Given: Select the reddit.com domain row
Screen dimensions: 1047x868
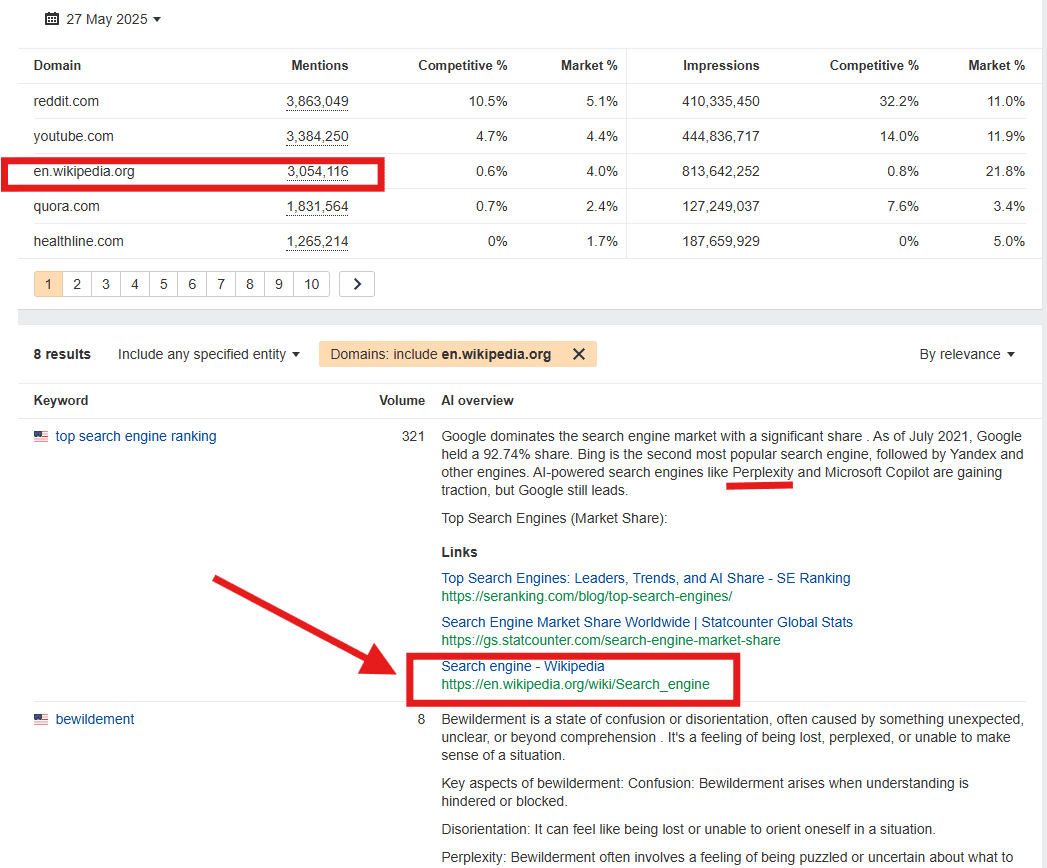Looking at the screenshot, I should pos(530,101).
